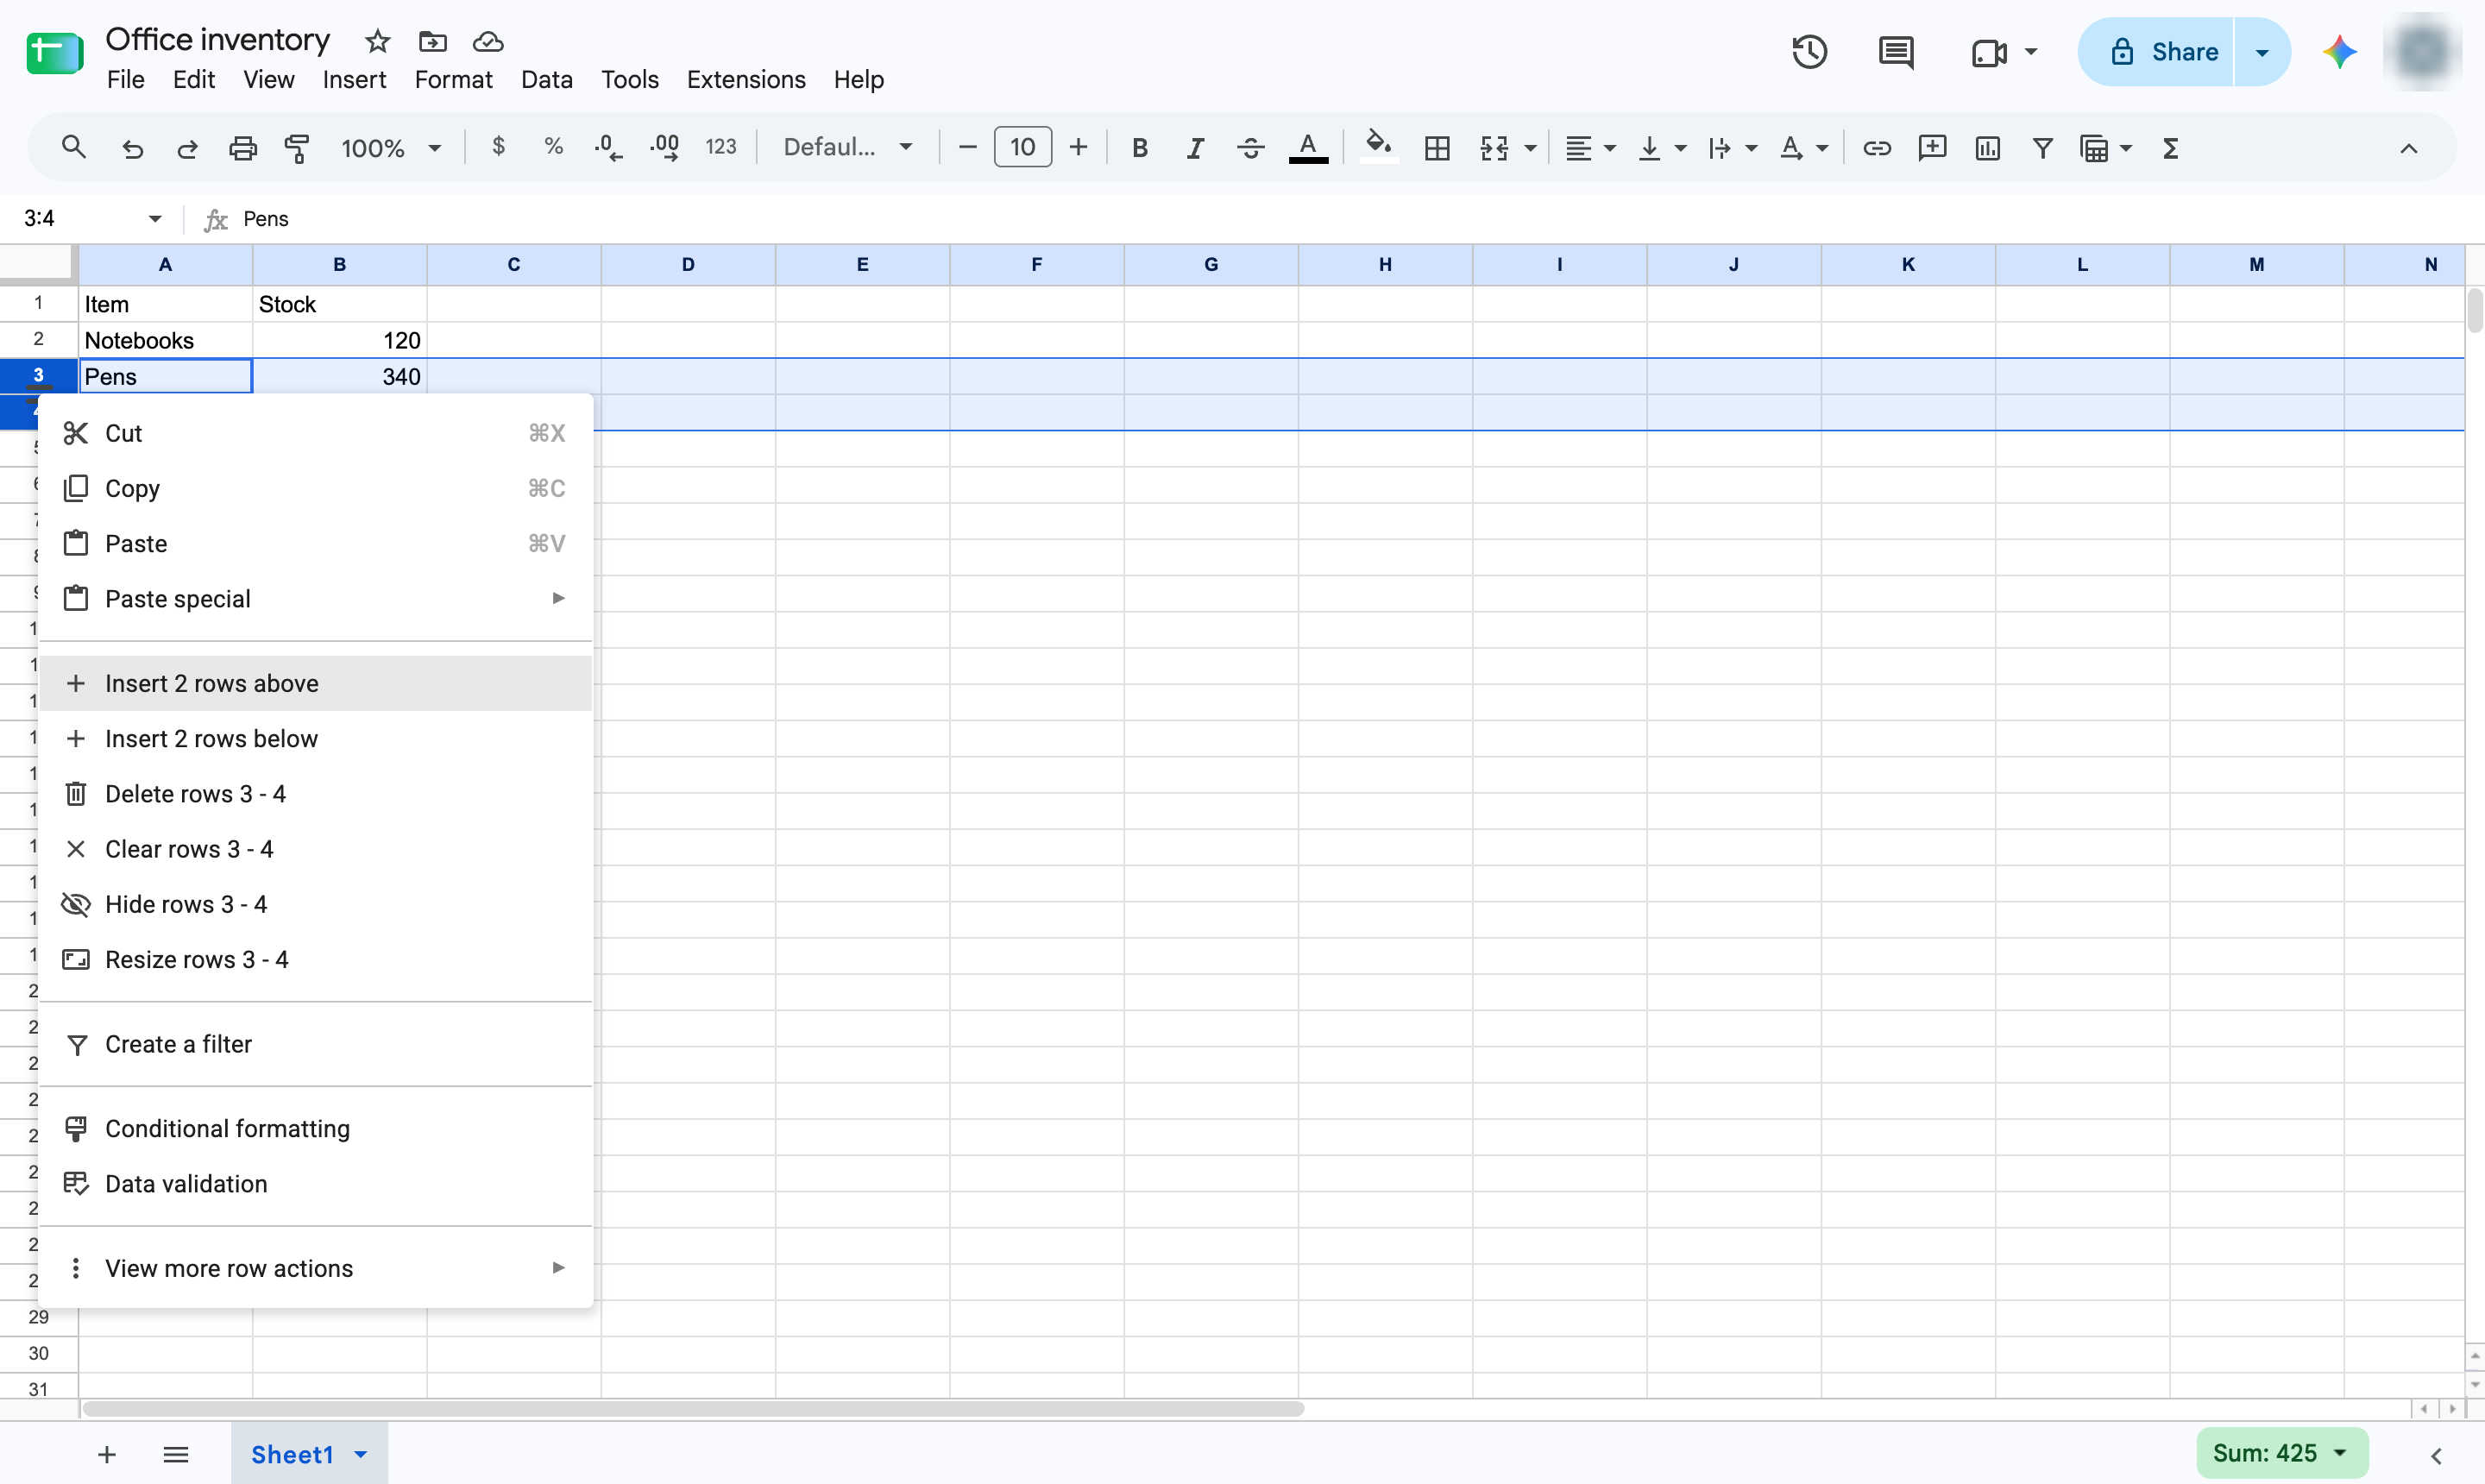Click the insert comment icon
The height and width of the screenshot is (1484, 2485).
1932,148
